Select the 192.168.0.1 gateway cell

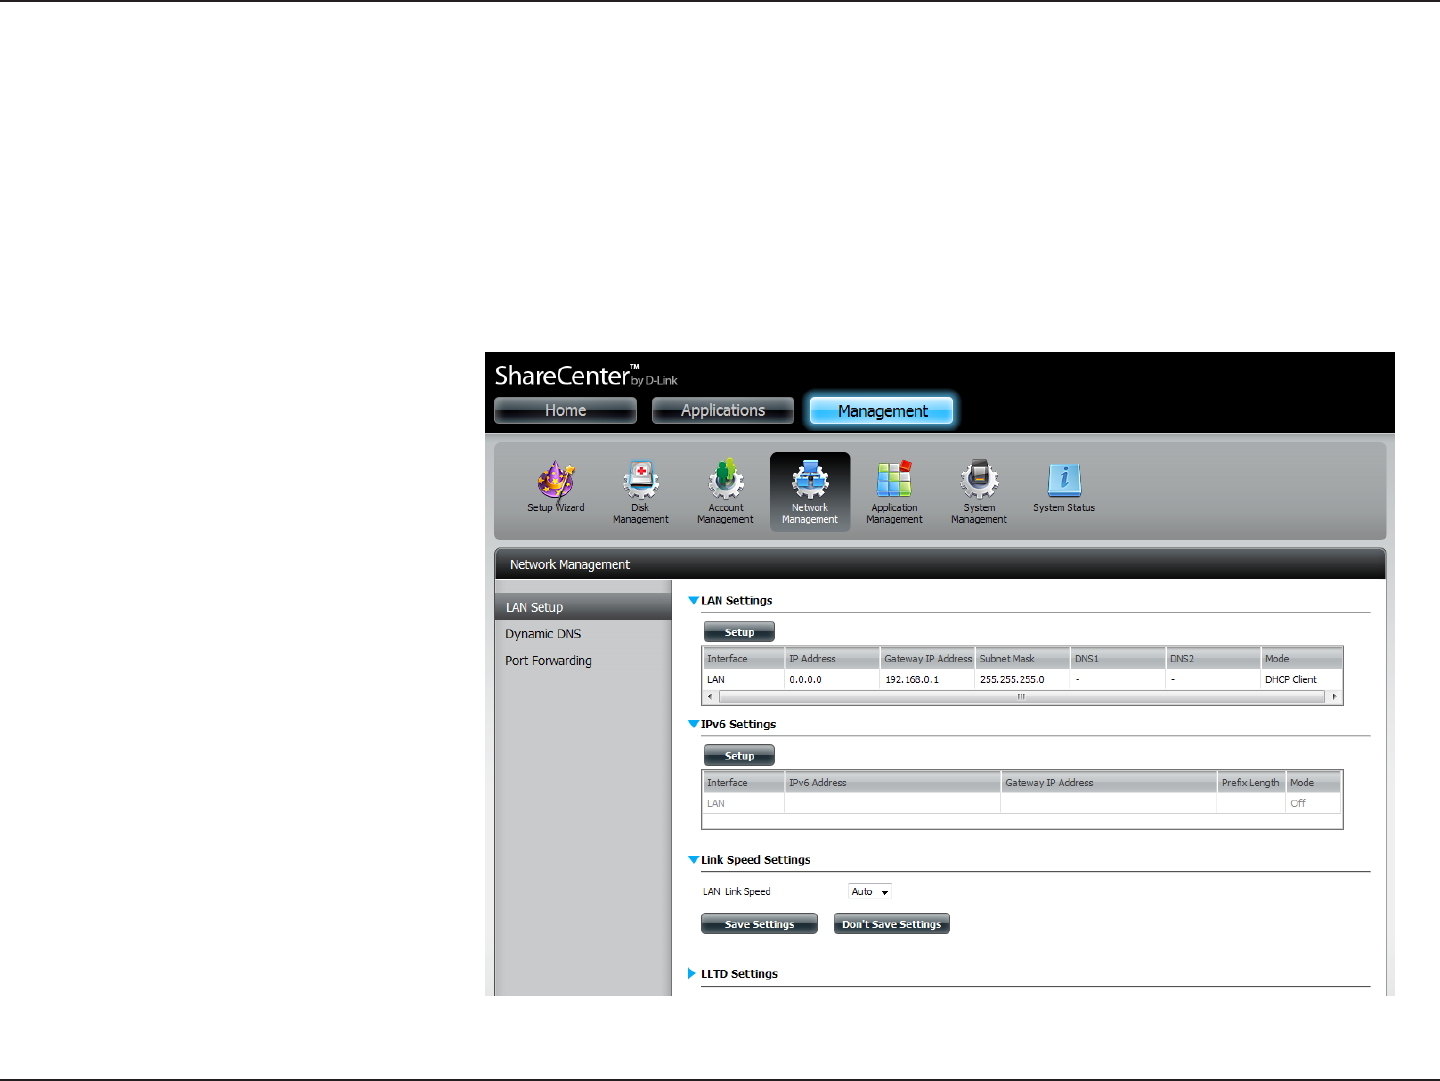[927, 680]
